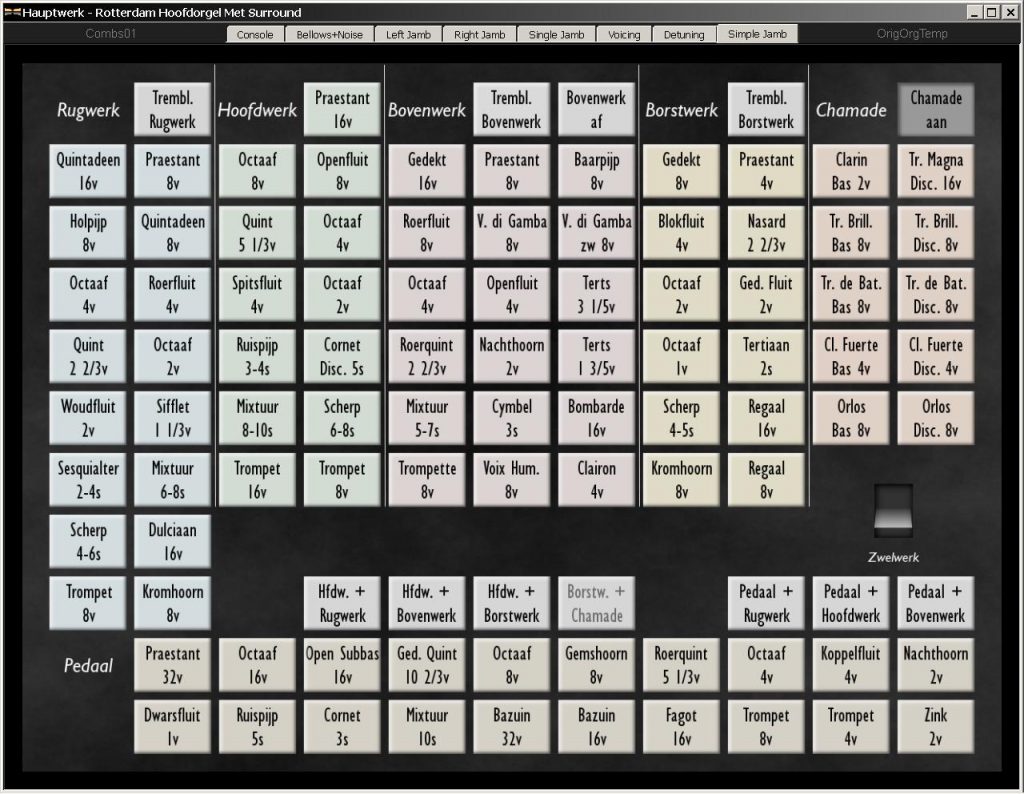1024x794 pixels.
Task: Engage the Trompet 16v stop
Action: 257,479
